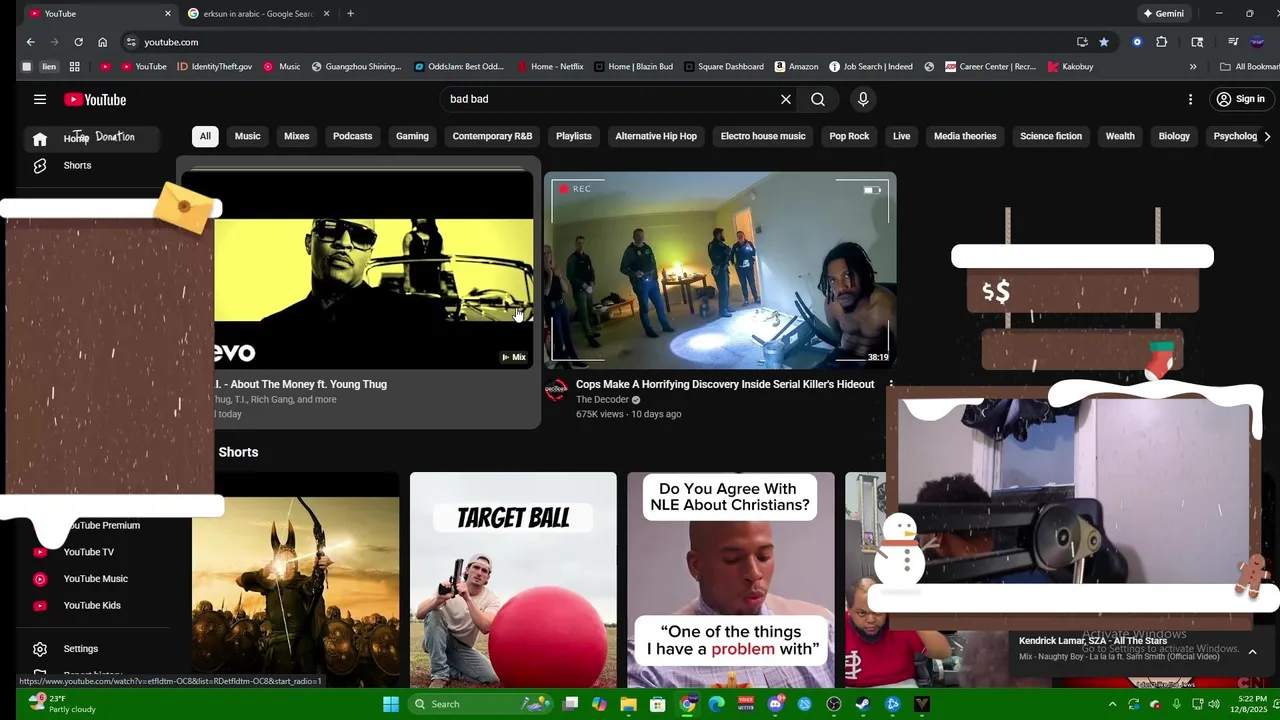Bookmark this page with star icon
Viewport: 1280px width, 720px height.
(x=1104, y=42)
